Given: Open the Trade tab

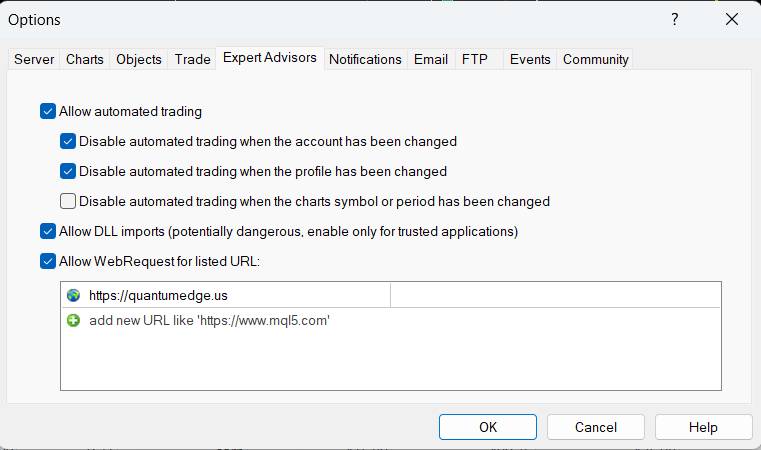Looking at the screenshot, I should pyautogui.click(x=192, y=60).
